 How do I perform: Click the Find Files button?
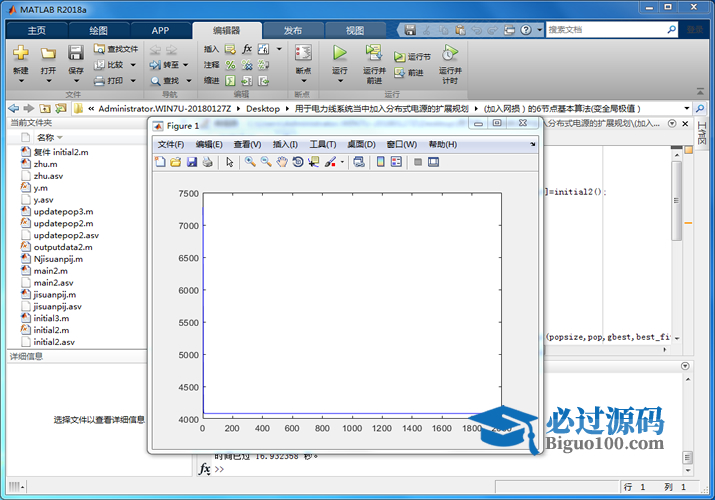[x=116, y=49]
